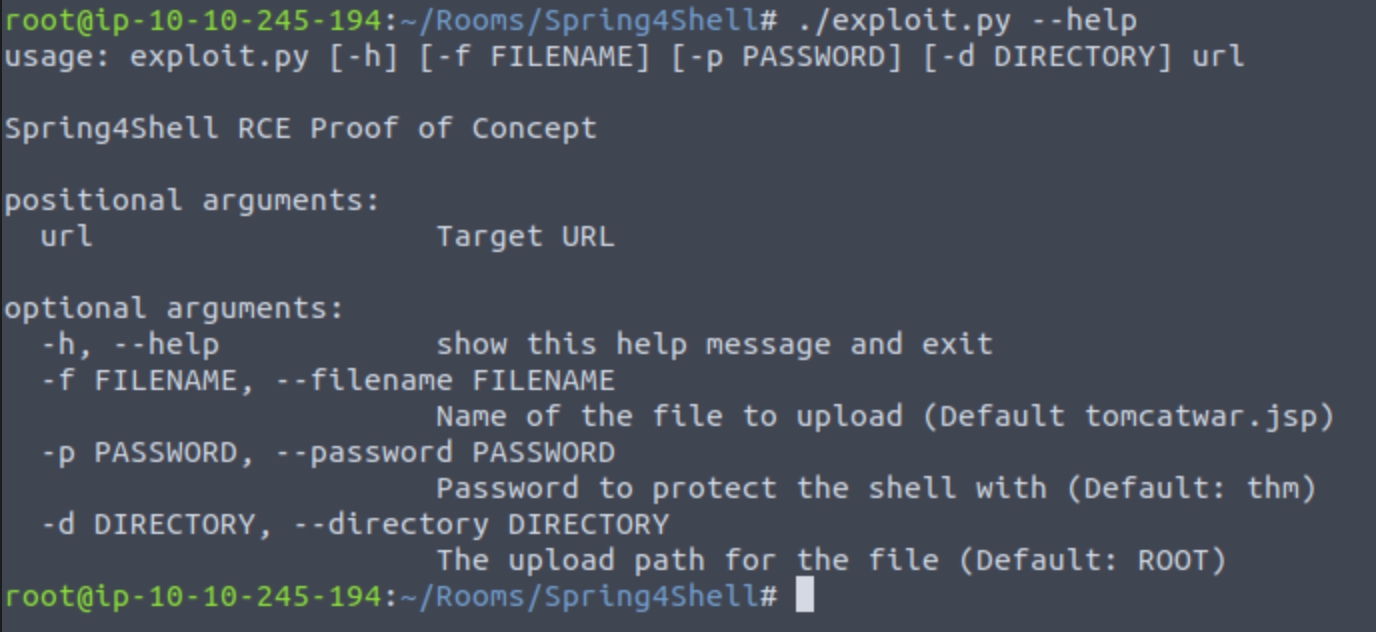
Task: Click the "Spring4Shell RCE Proof of Concept" line
Action: click(300, 128)
